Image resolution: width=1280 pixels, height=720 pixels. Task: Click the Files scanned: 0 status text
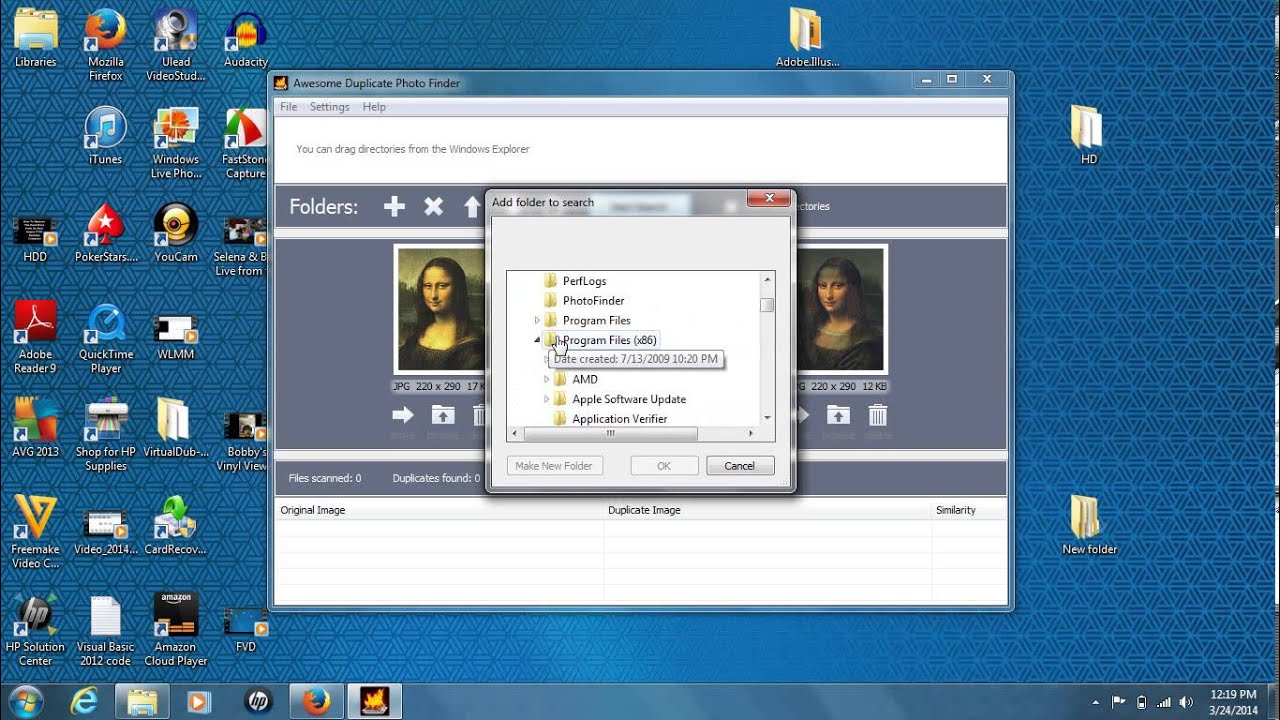click(325, 478)
